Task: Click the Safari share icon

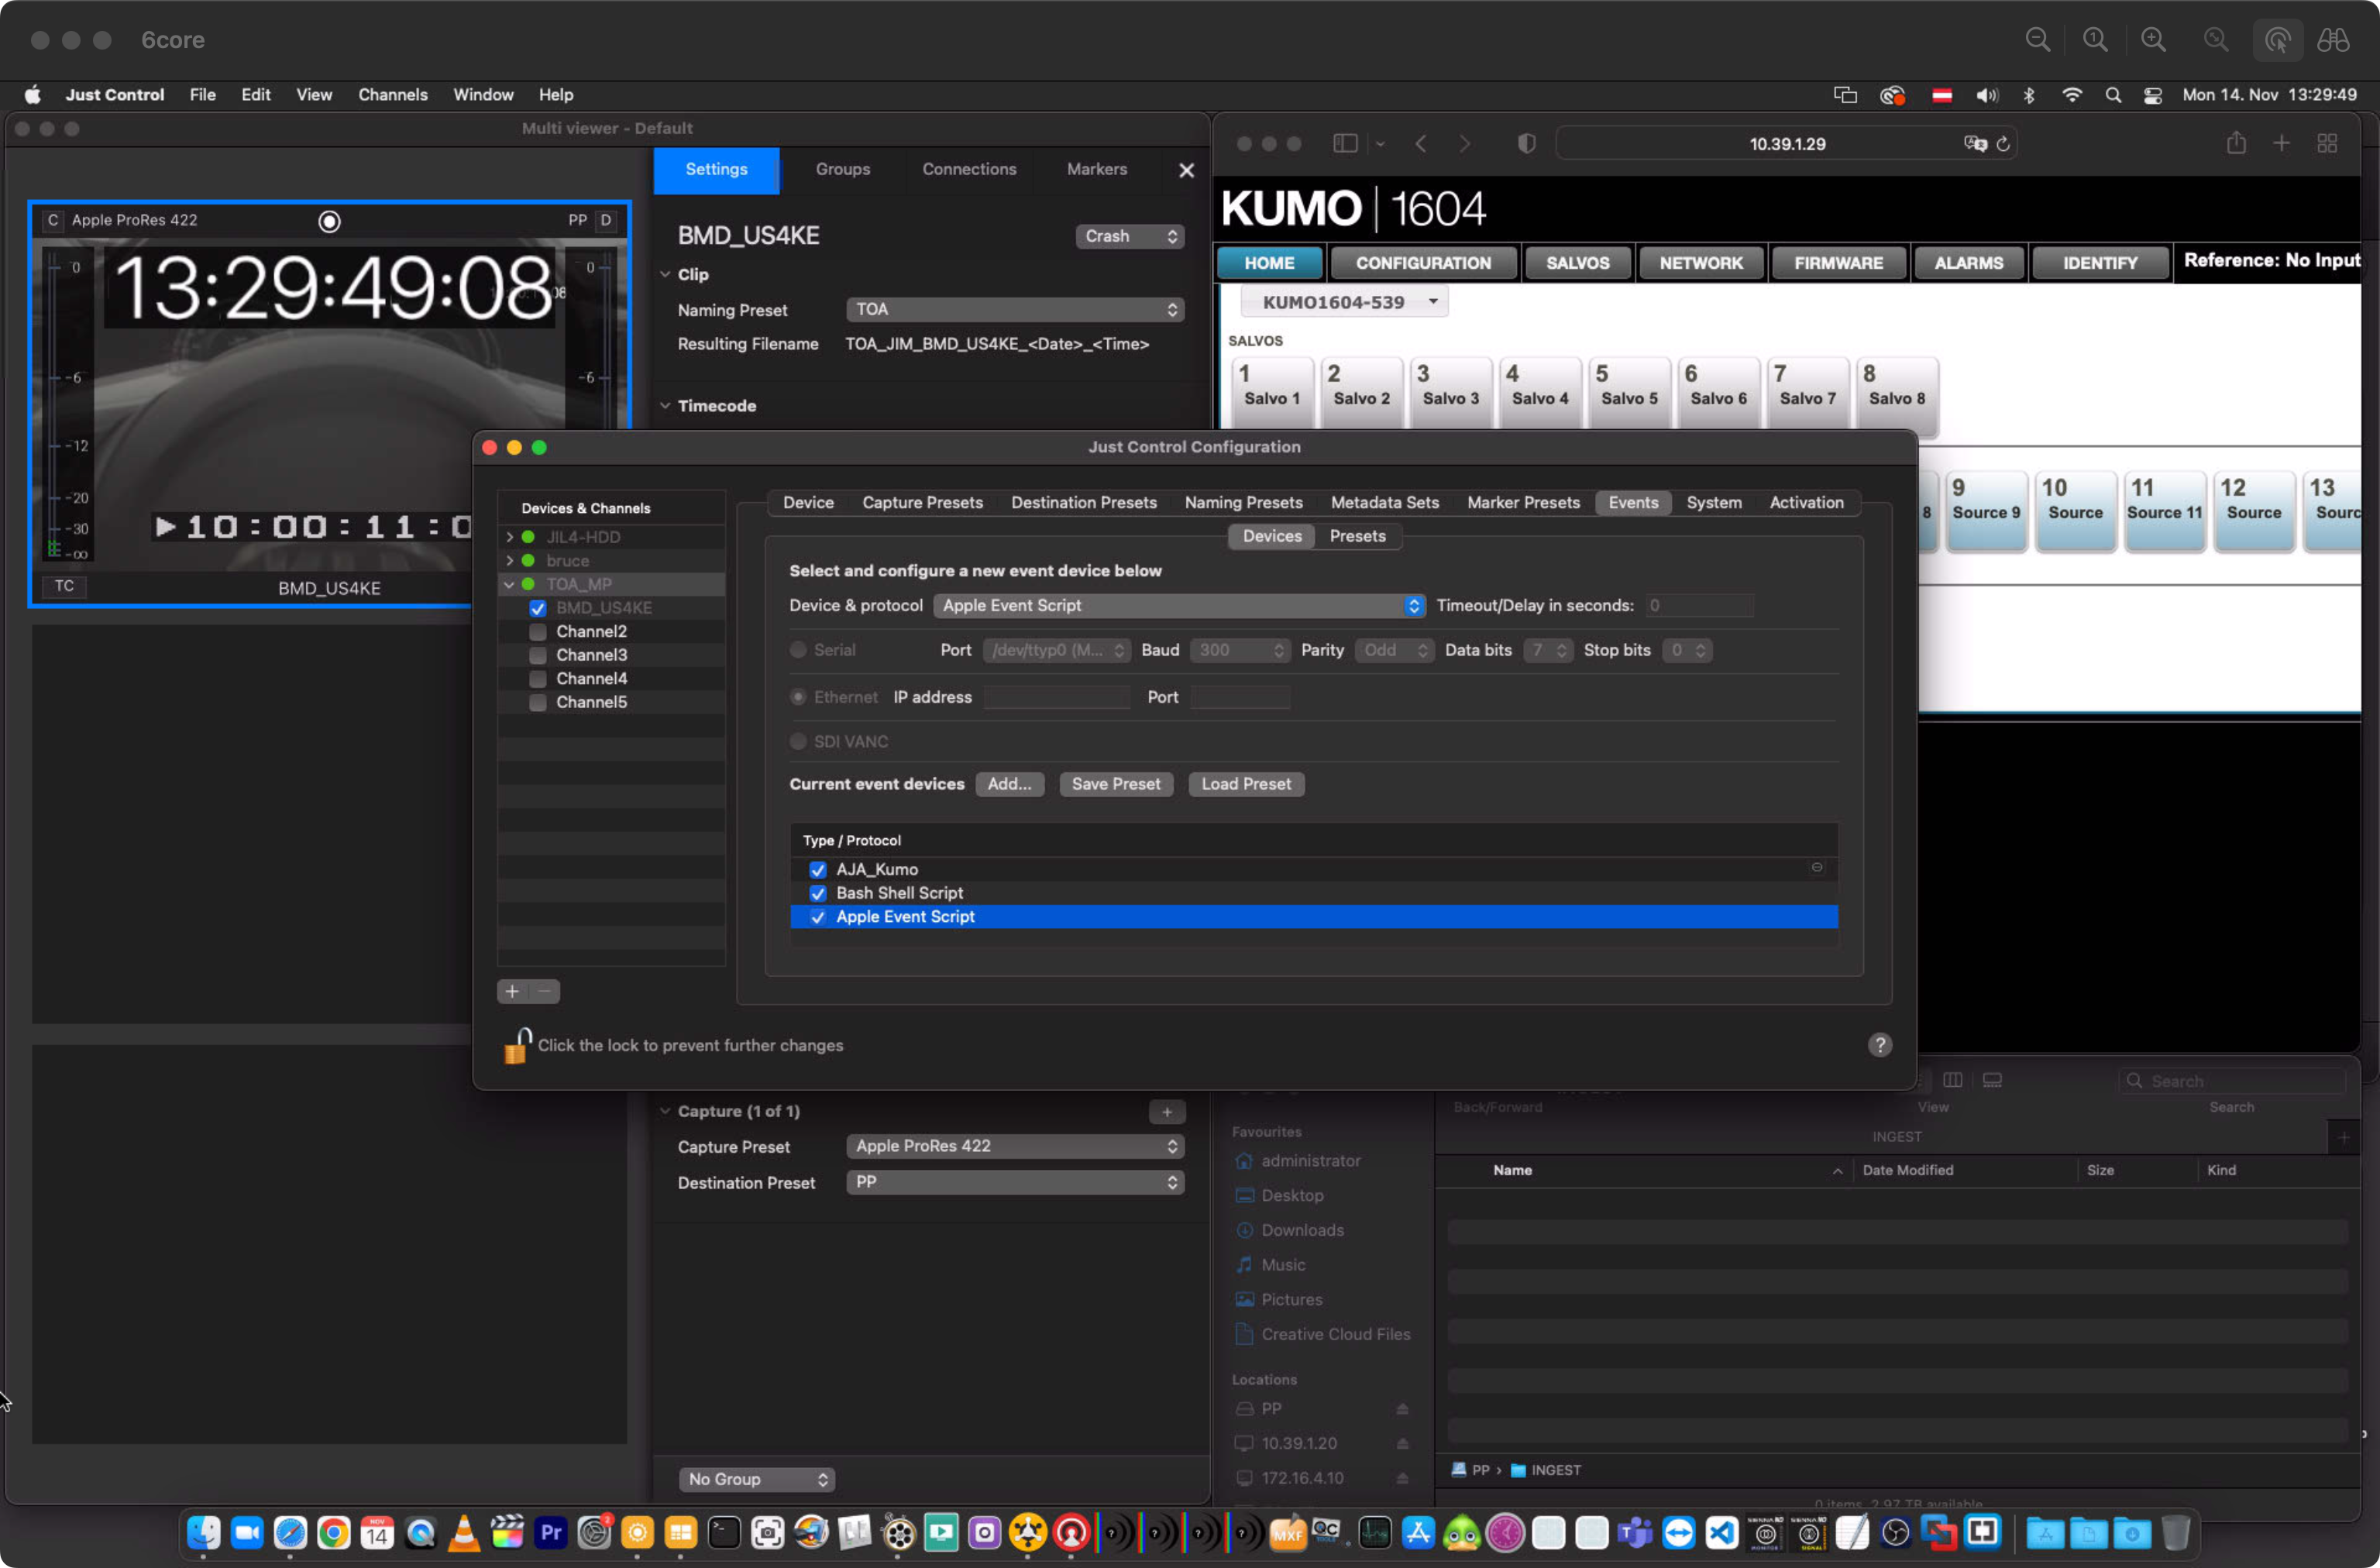Action: coord(2236,143)
